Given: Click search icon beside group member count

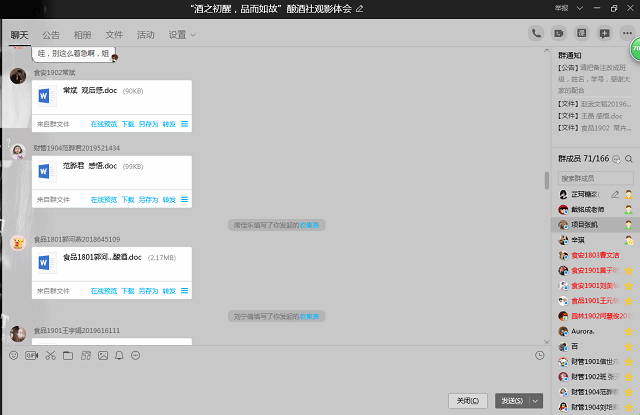Looking at the screenshot, I should click(x=629, y=159).
